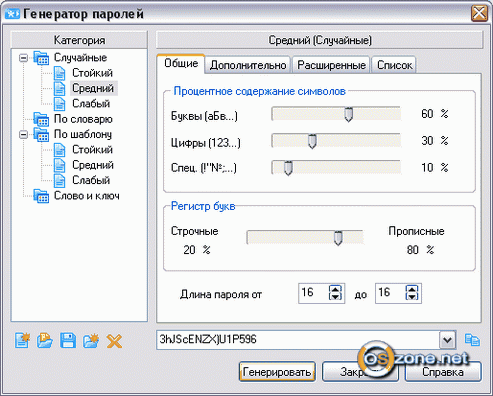Image resolution: width=493 pixels, height=396 pixels.
Task: Decrease minimum password length with down arrow
Action: click(335, 297)
